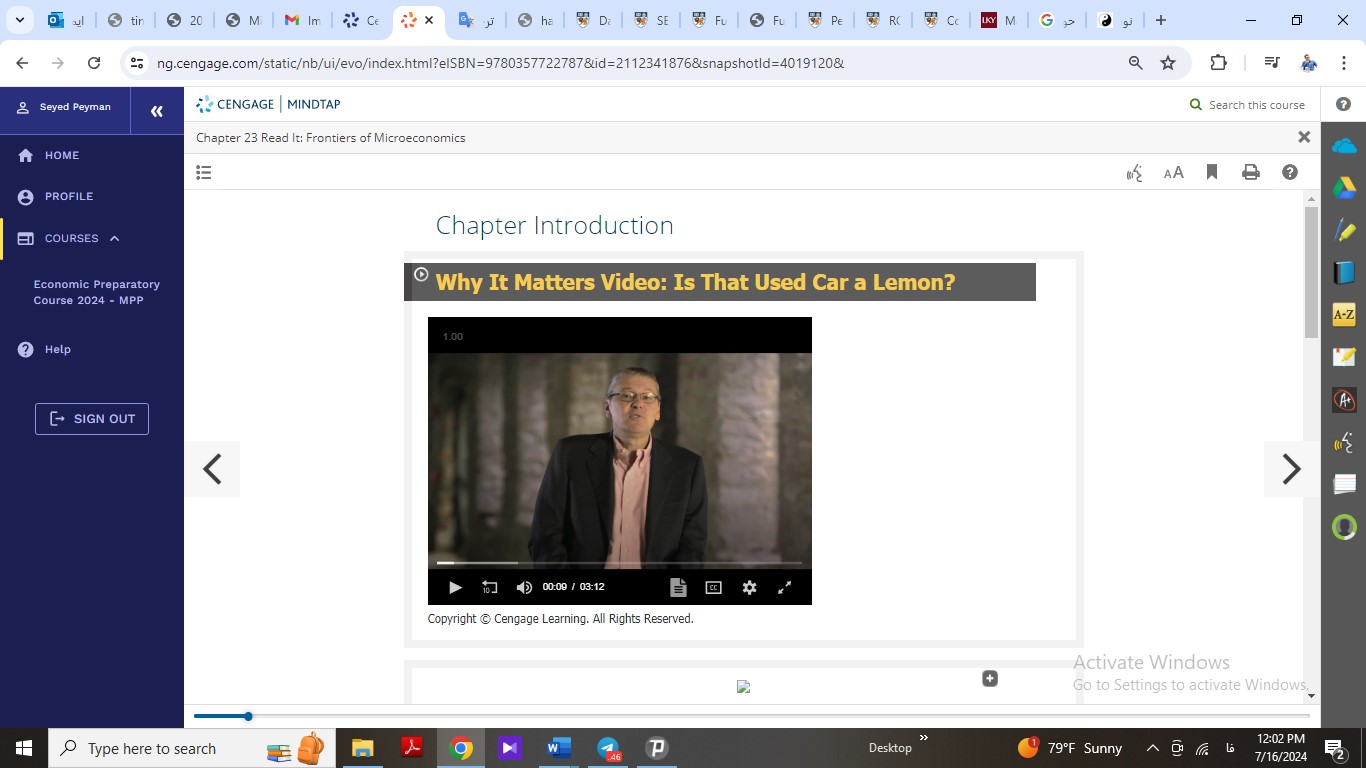Open Economic Preparatory Course 2024 - MPP link
This screenshot has height=768, width=1366.
pos(97,292)
